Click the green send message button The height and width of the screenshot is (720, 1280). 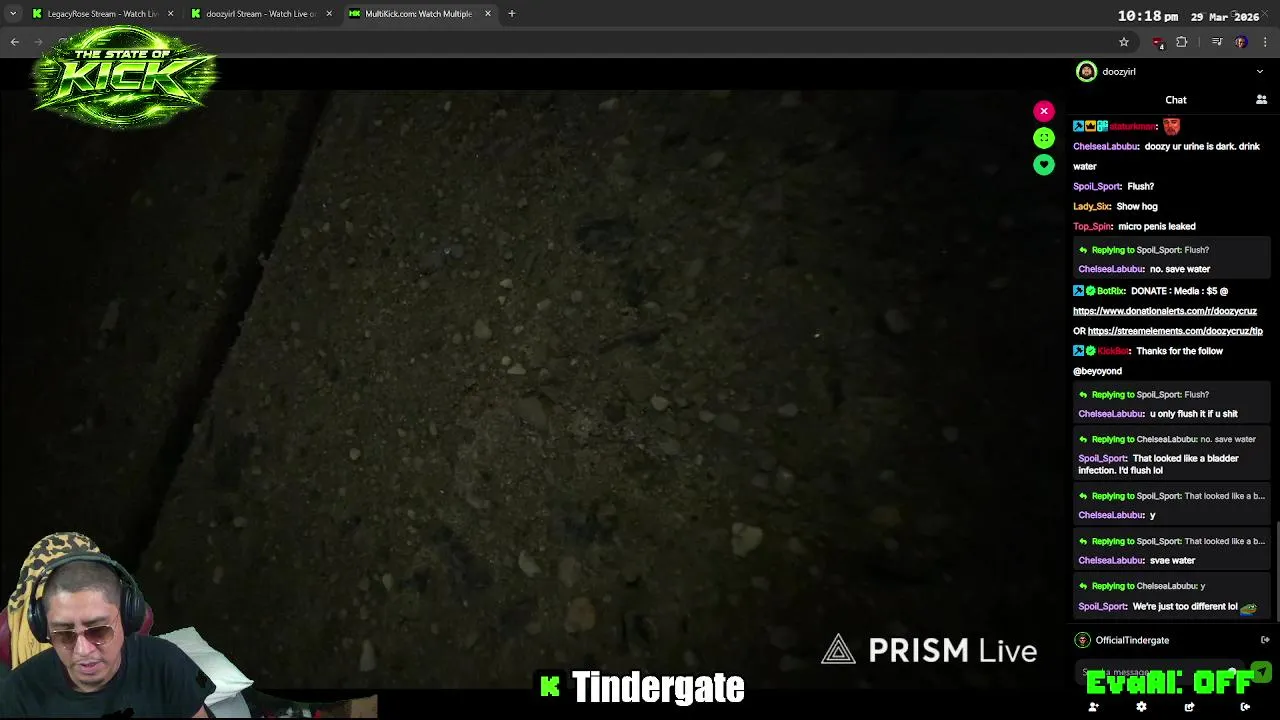coord(1261,673)
